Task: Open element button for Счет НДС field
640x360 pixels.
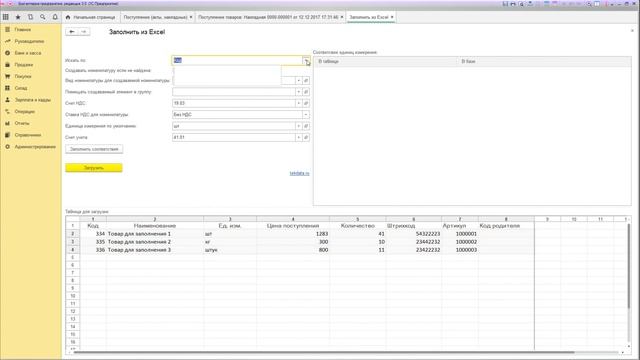Action: point(306,104)
